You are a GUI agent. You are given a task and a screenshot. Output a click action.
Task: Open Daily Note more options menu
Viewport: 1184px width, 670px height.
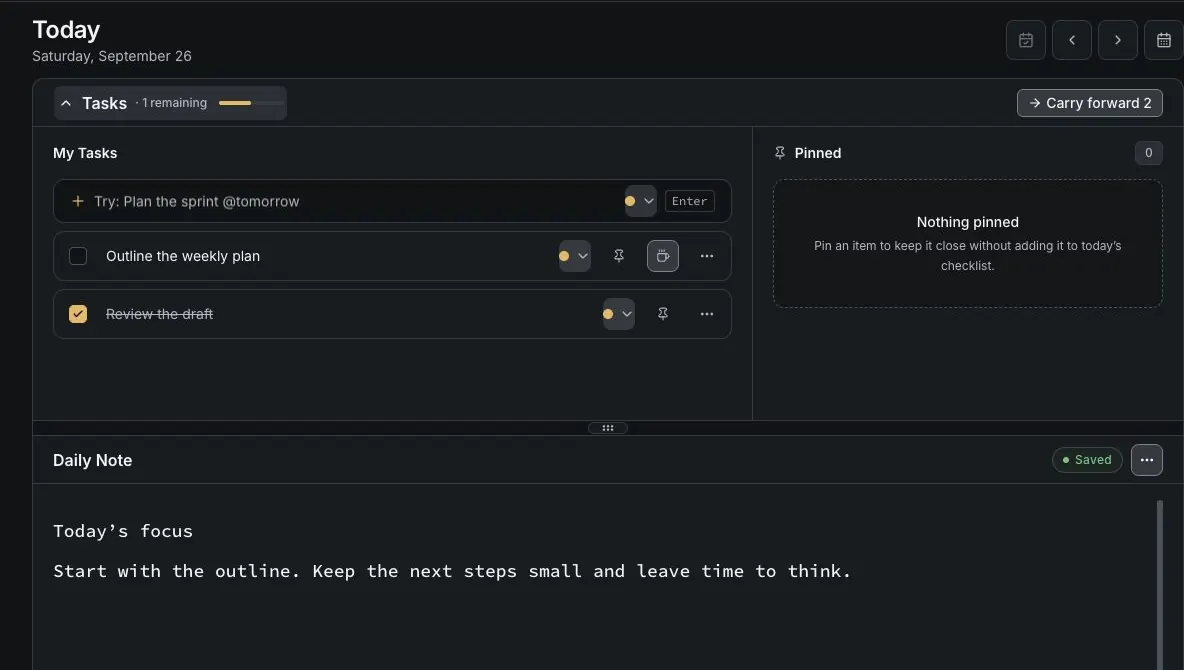pos(1146,460)
